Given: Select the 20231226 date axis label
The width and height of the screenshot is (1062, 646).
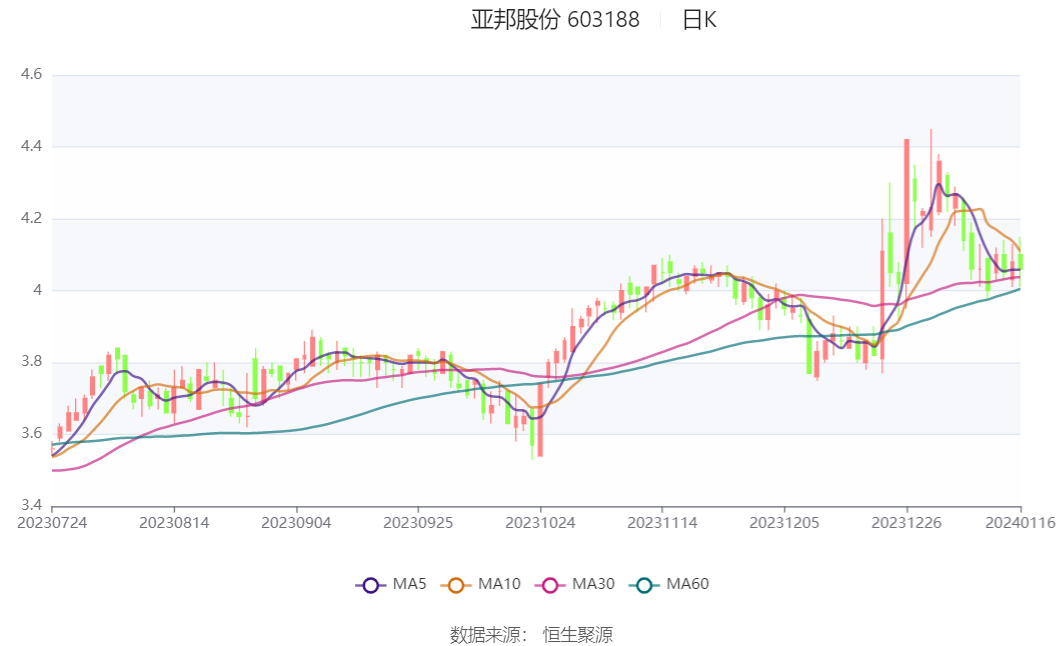Looking at the screenshot, I should 906,523.
